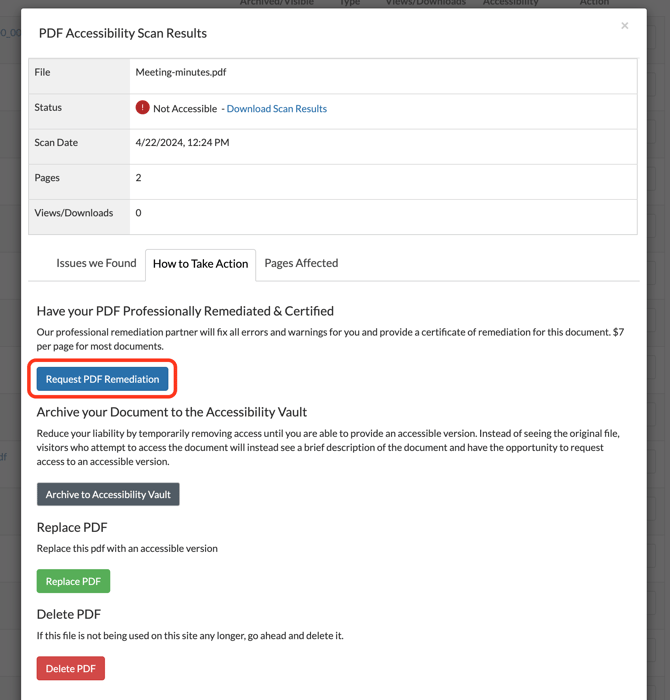Open the Download Scan Results link
Image resolution: width=670 pixels, height=700 pixels.
(x=277, y=108)
